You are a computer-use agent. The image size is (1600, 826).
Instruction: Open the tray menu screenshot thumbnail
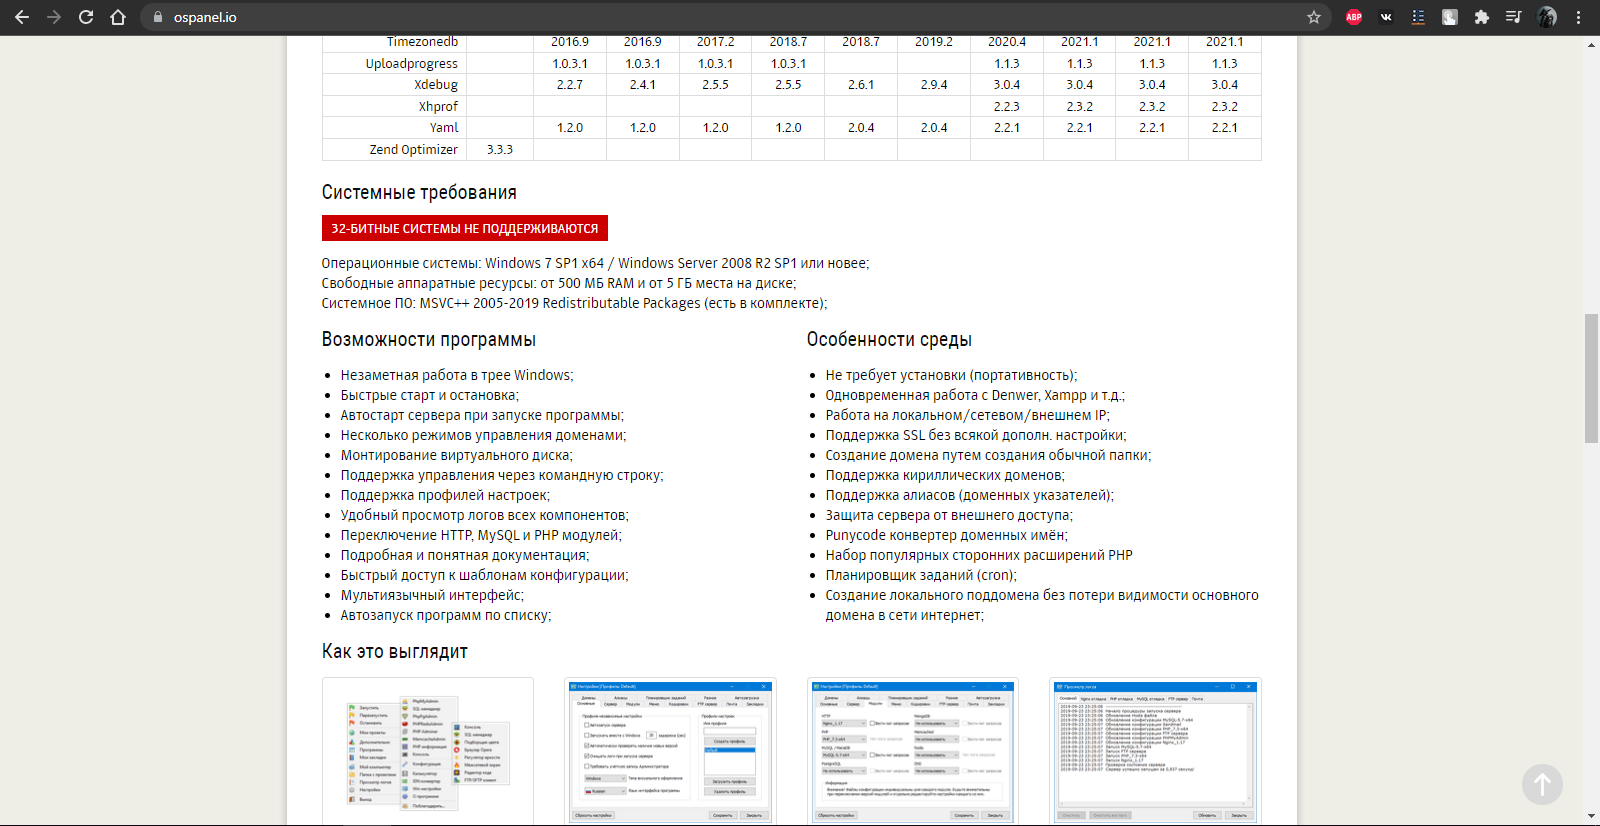pyautogui.click(x=428, y=751)
